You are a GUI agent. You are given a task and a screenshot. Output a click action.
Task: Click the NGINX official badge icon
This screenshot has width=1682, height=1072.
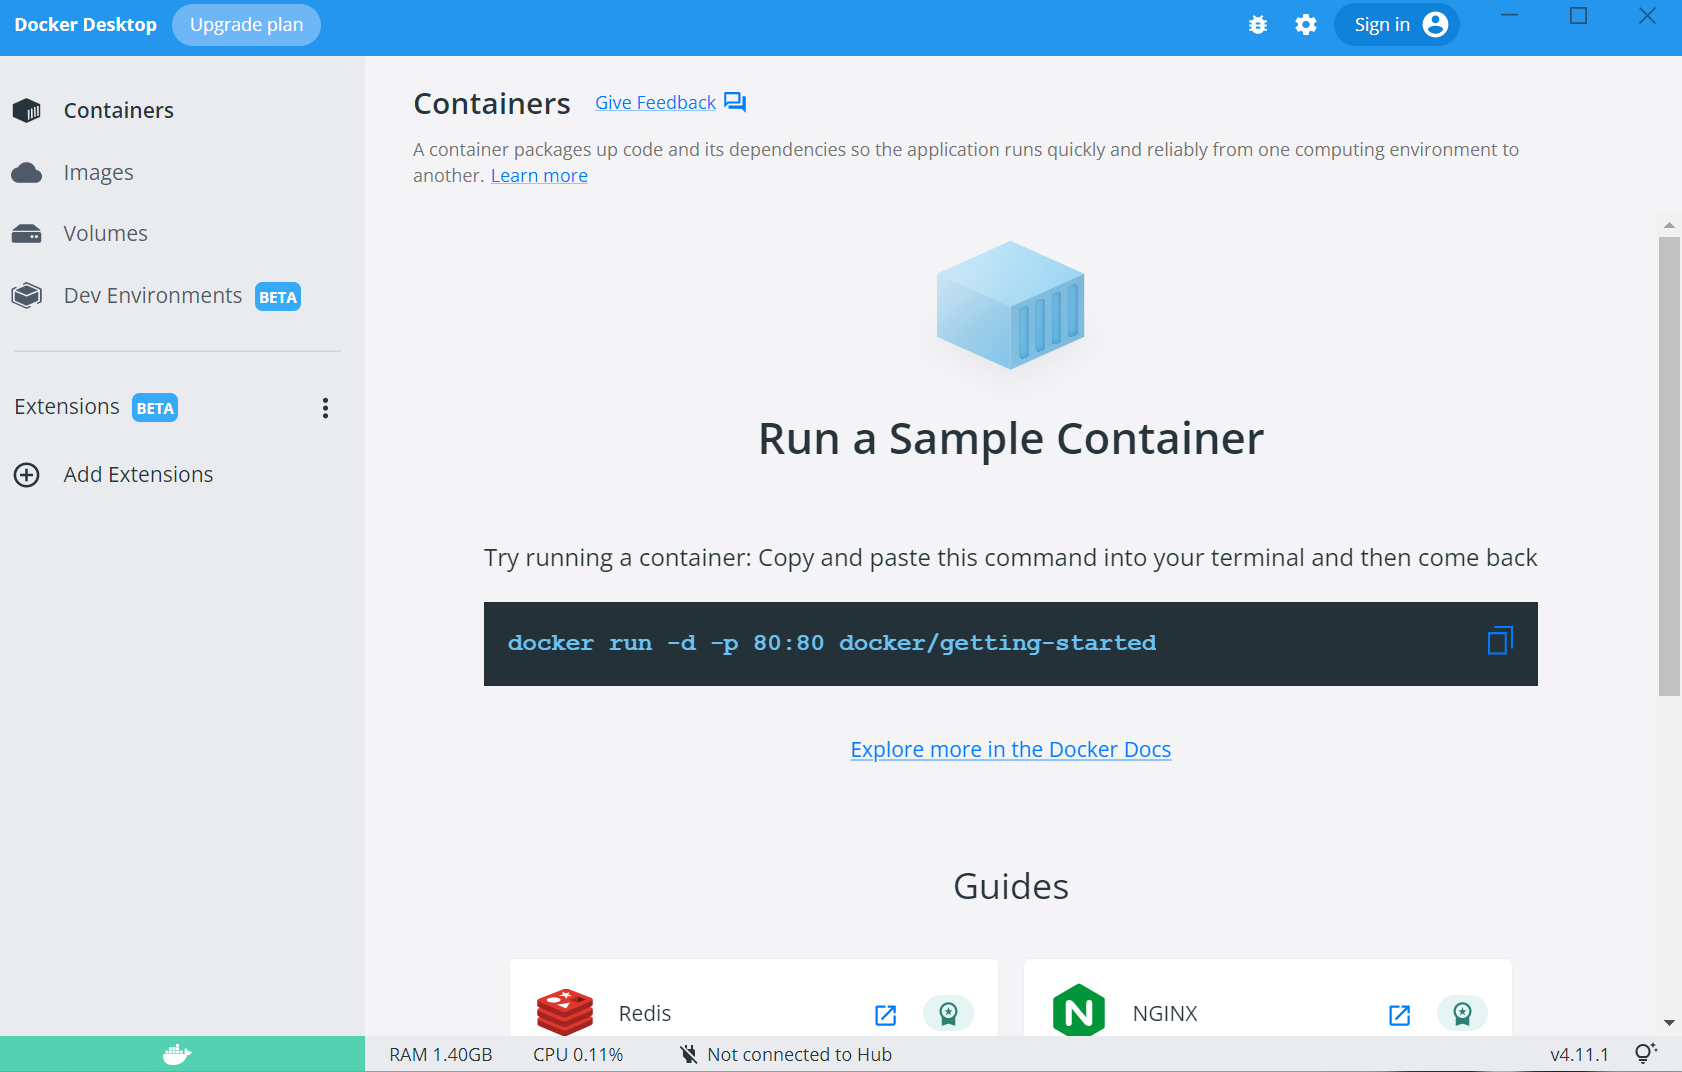coord(1462,1014)
